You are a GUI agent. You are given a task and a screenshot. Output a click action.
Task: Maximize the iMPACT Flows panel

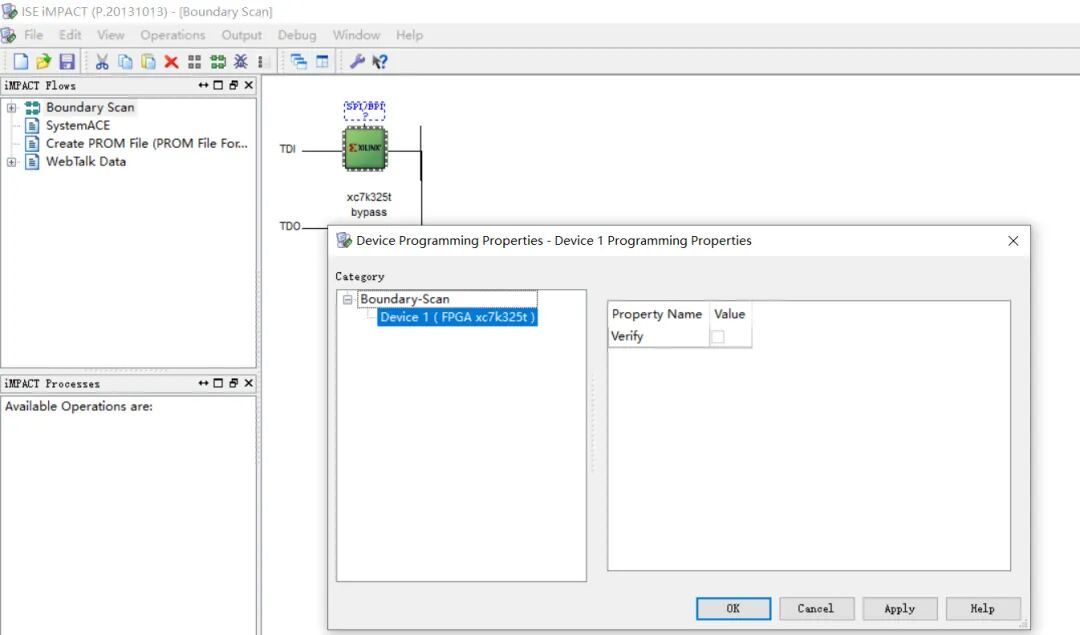coord(218,85)
